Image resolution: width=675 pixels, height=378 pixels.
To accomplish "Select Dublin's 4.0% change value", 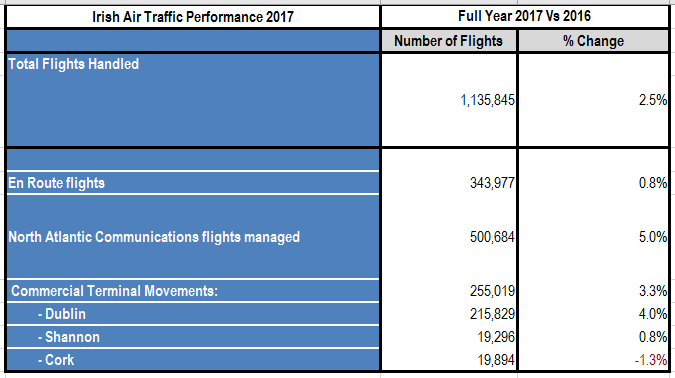I will point(653,314).
